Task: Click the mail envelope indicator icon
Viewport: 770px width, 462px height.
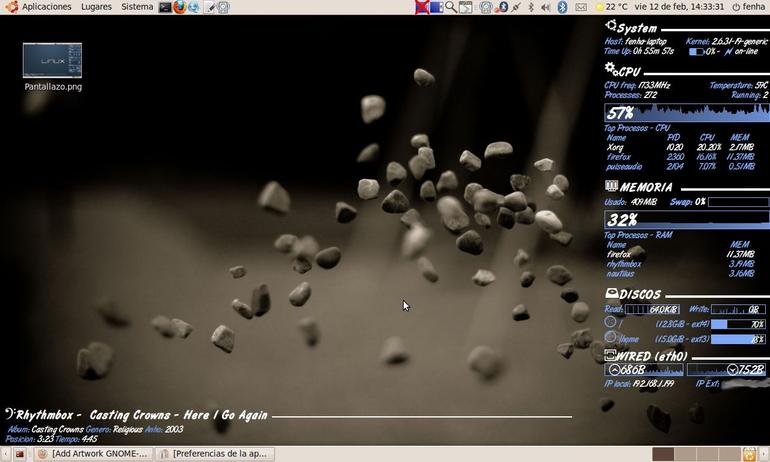Action: (x=581, y=7)
